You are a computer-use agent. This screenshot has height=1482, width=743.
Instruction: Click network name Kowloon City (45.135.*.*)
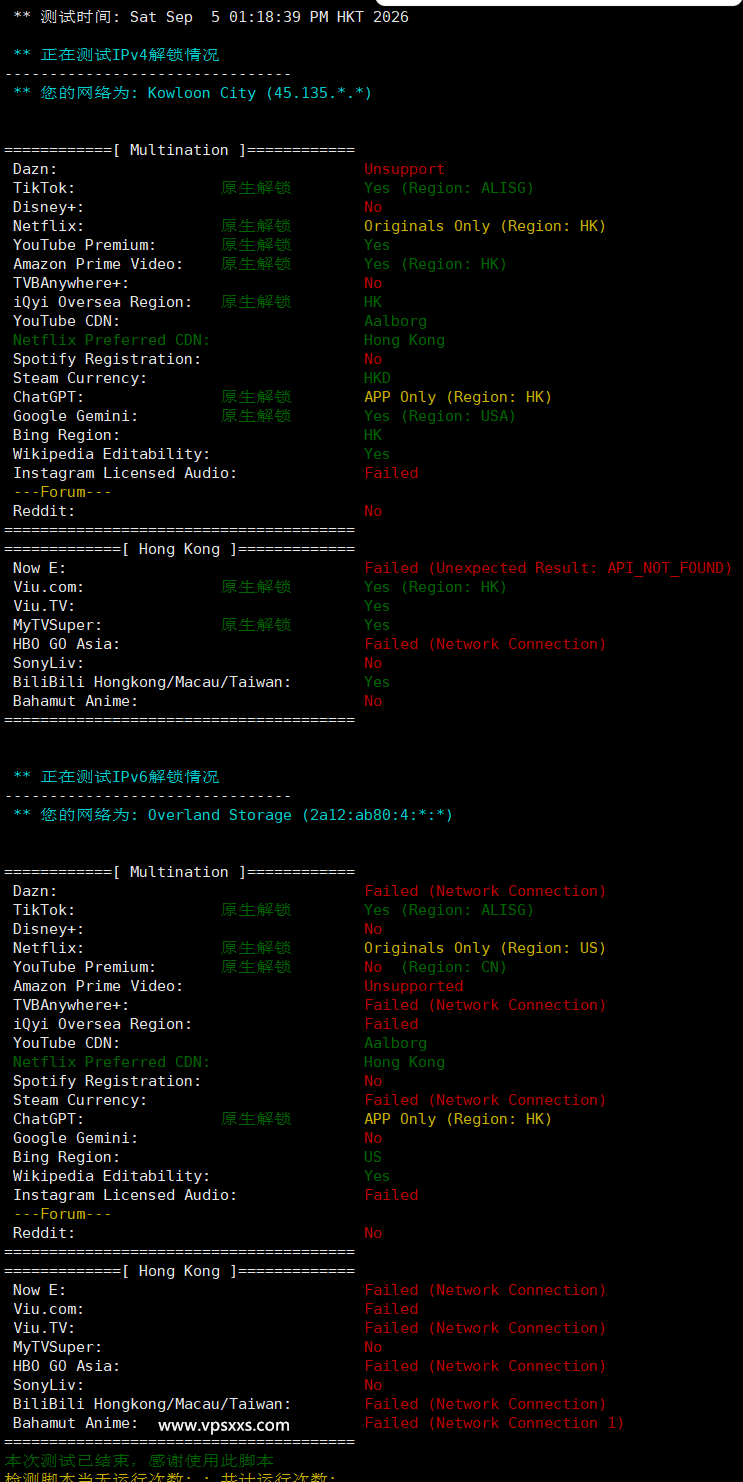[260, 93]
